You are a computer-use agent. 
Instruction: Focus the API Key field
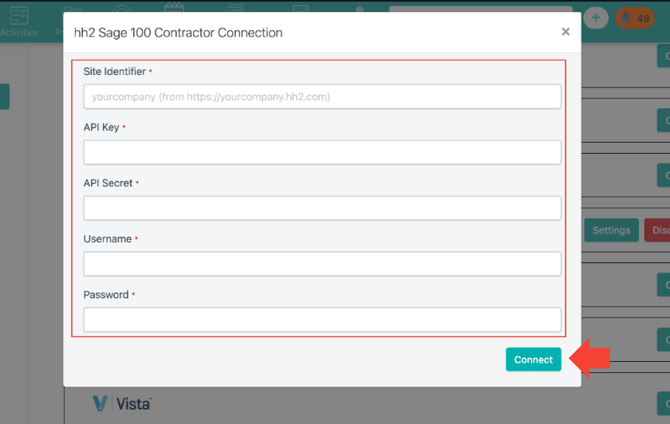tap(322, 152)
